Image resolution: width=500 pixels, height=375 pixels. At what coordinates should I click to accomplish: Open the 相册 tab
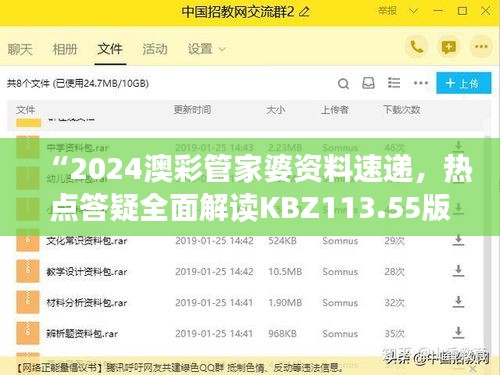click(65, 49)
